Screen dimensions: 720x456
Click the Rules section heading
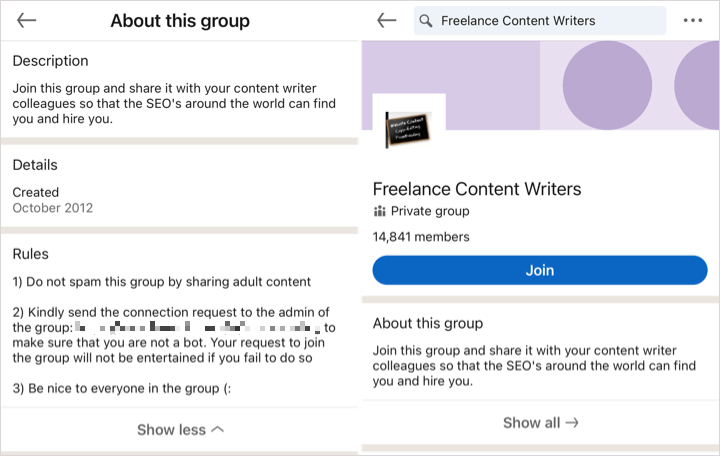pyautogui.click(x=31, y=254)
